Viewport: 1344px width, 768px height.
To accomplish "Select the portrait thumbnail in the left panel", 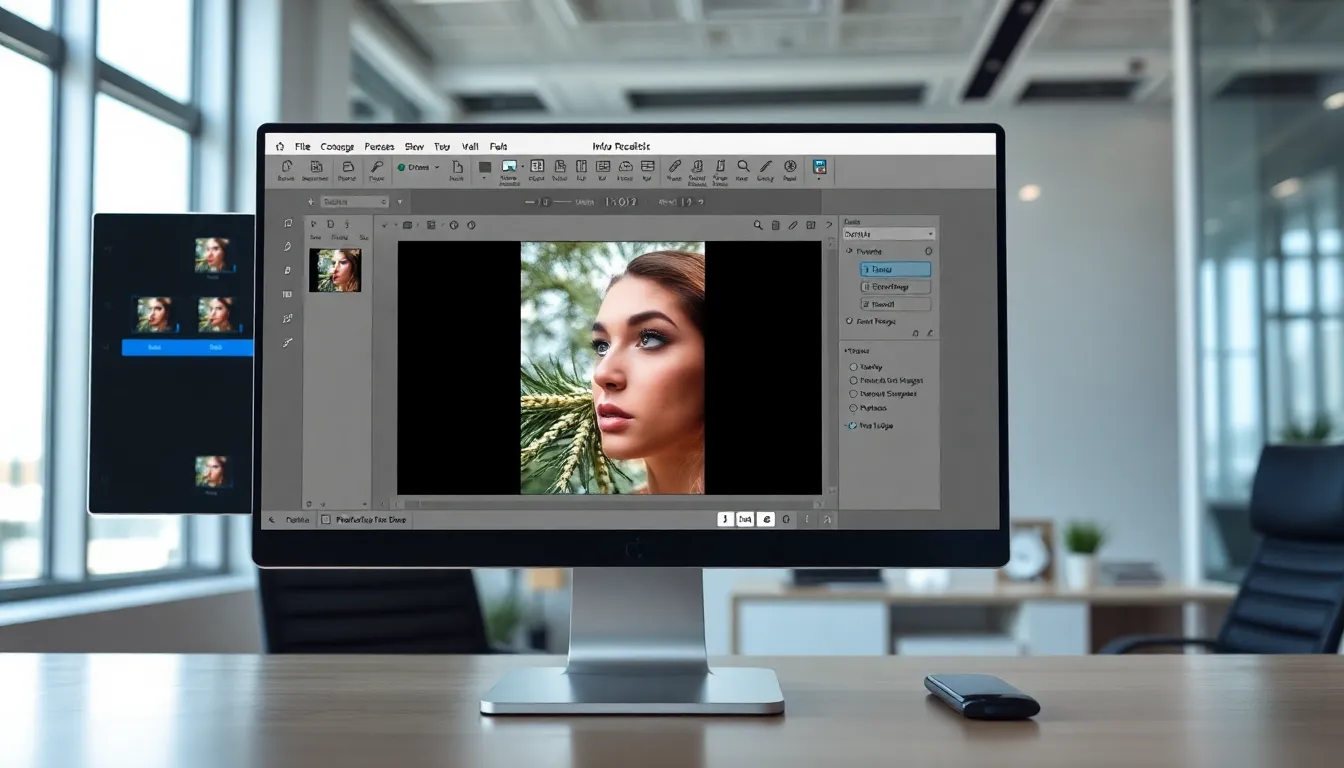I will 335,270.
